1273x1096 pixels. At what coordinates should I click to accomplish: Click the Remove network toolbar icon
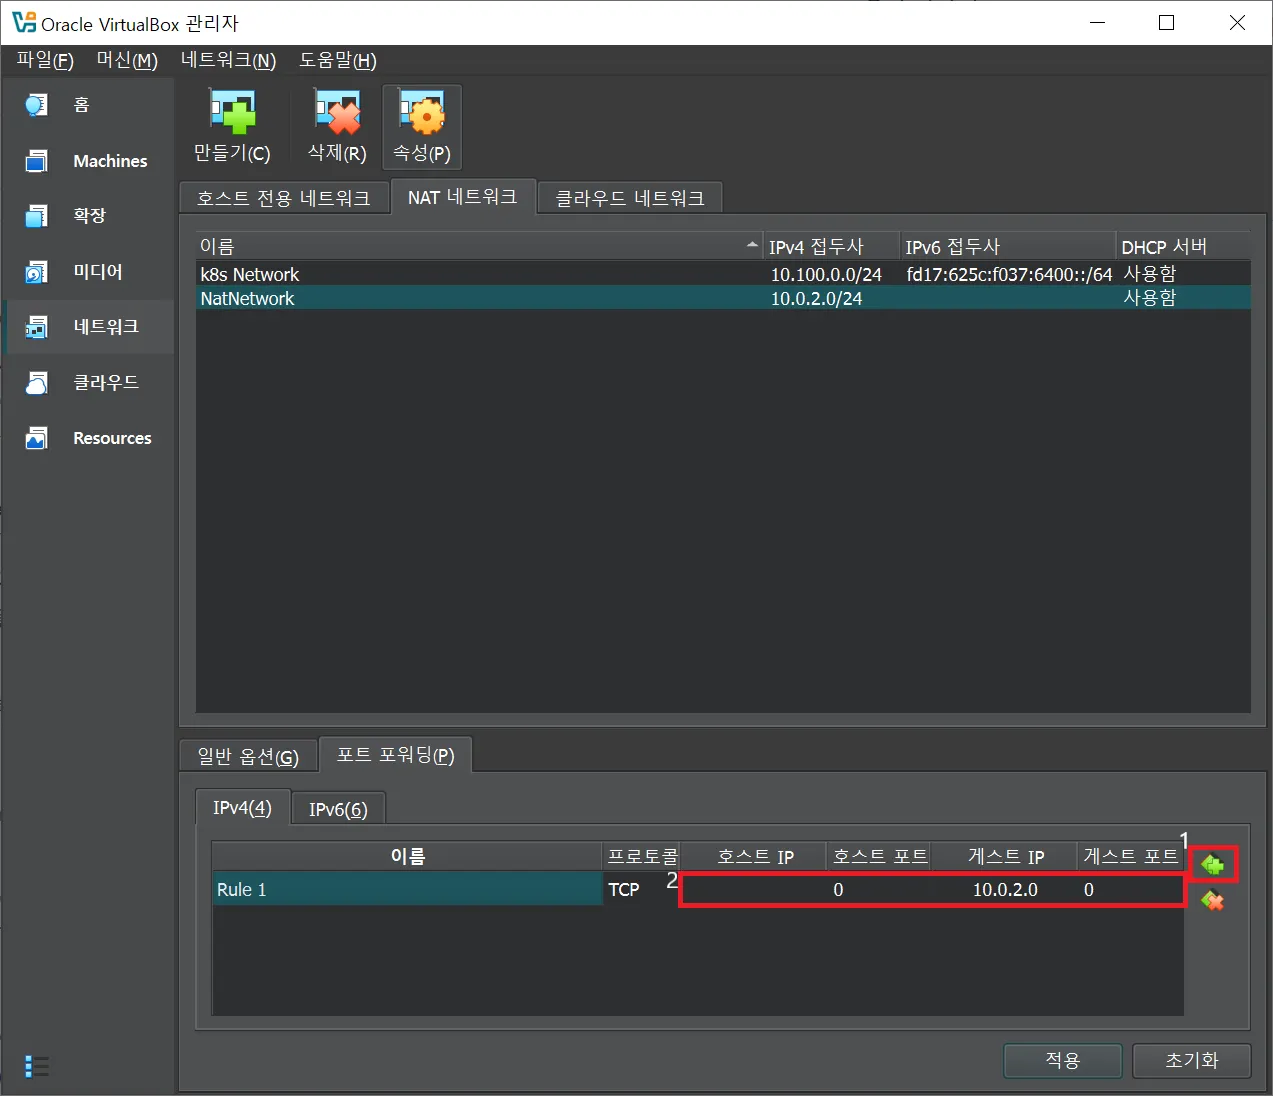coord(337,126)
